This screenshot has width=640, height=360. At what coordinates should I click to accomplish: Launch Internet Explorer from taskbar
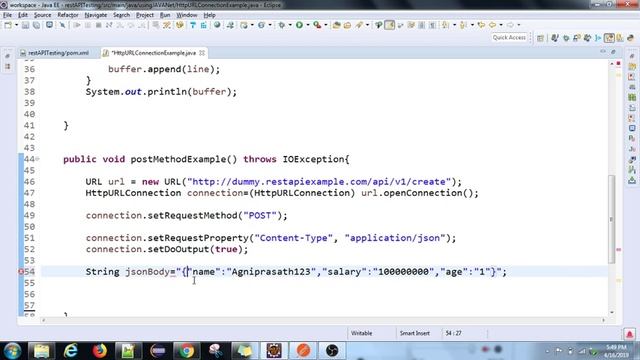[71, 351]
